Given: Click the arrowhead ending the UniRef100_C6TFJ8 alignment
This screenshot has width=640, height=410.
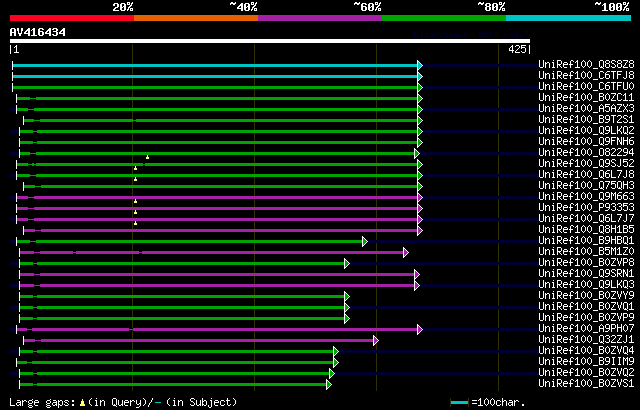Looking at the screenshot, I should pyautogui.click(x=420, y=76).
